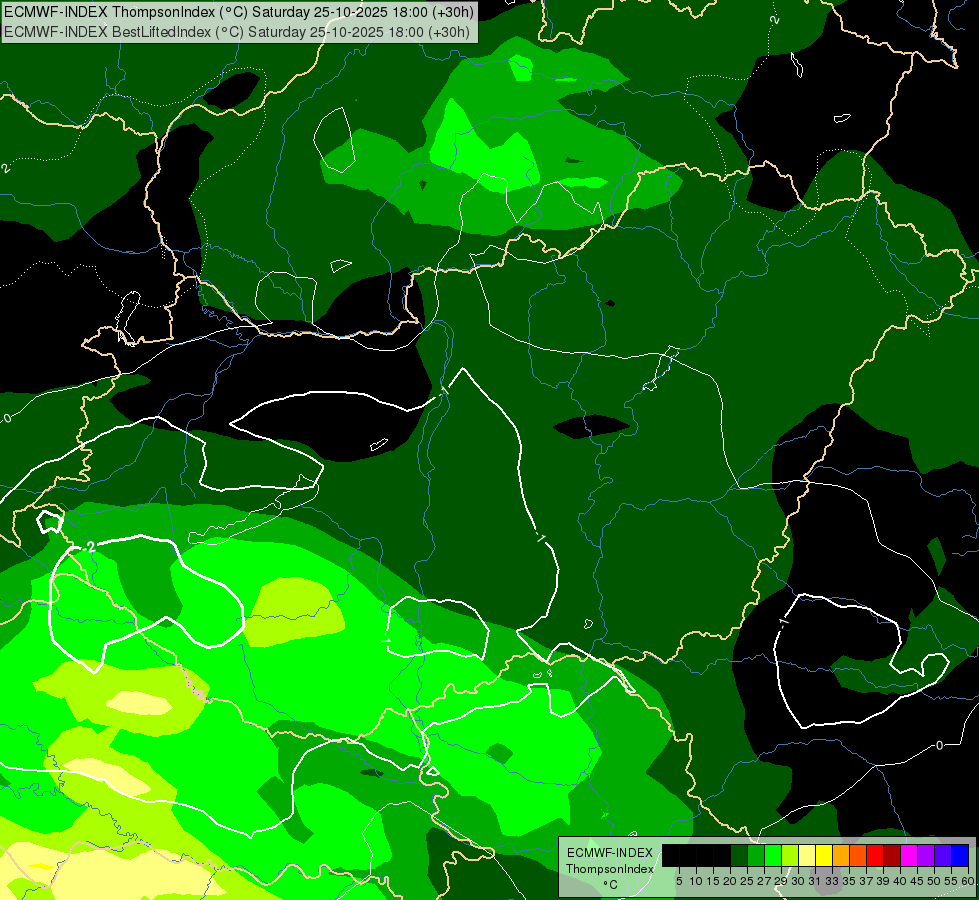Click the legend scale value 20

(731, 881)
